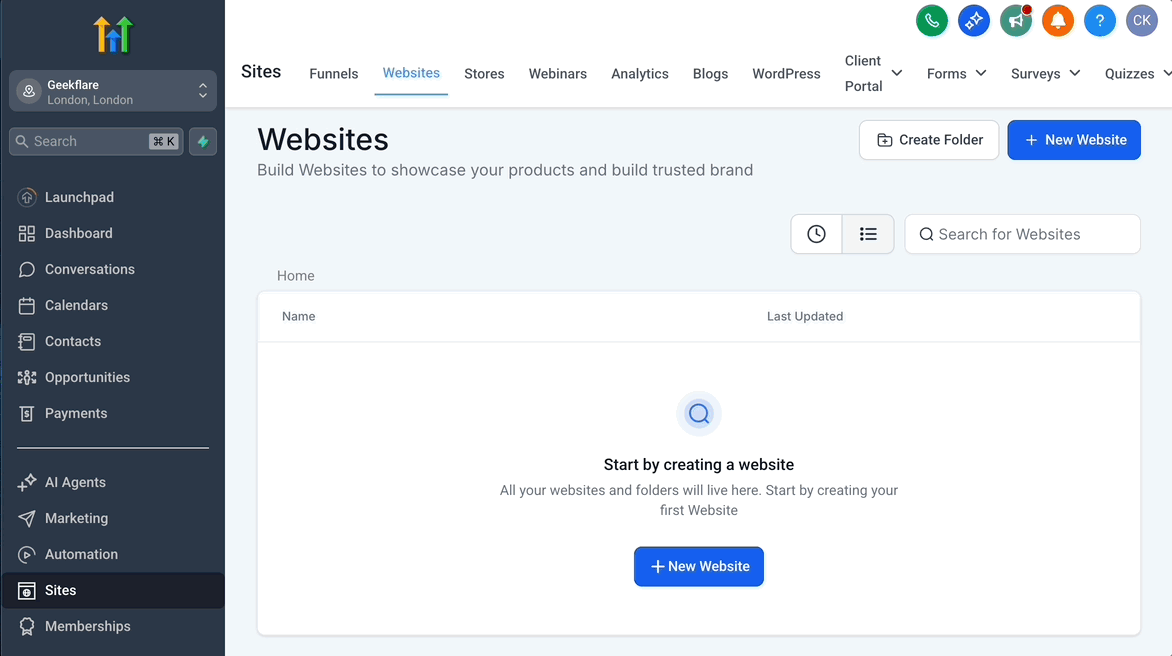Click the blue help question mark icon
The height and width of the screenshot is (656, 1172).
click(x=1099, y=21)
